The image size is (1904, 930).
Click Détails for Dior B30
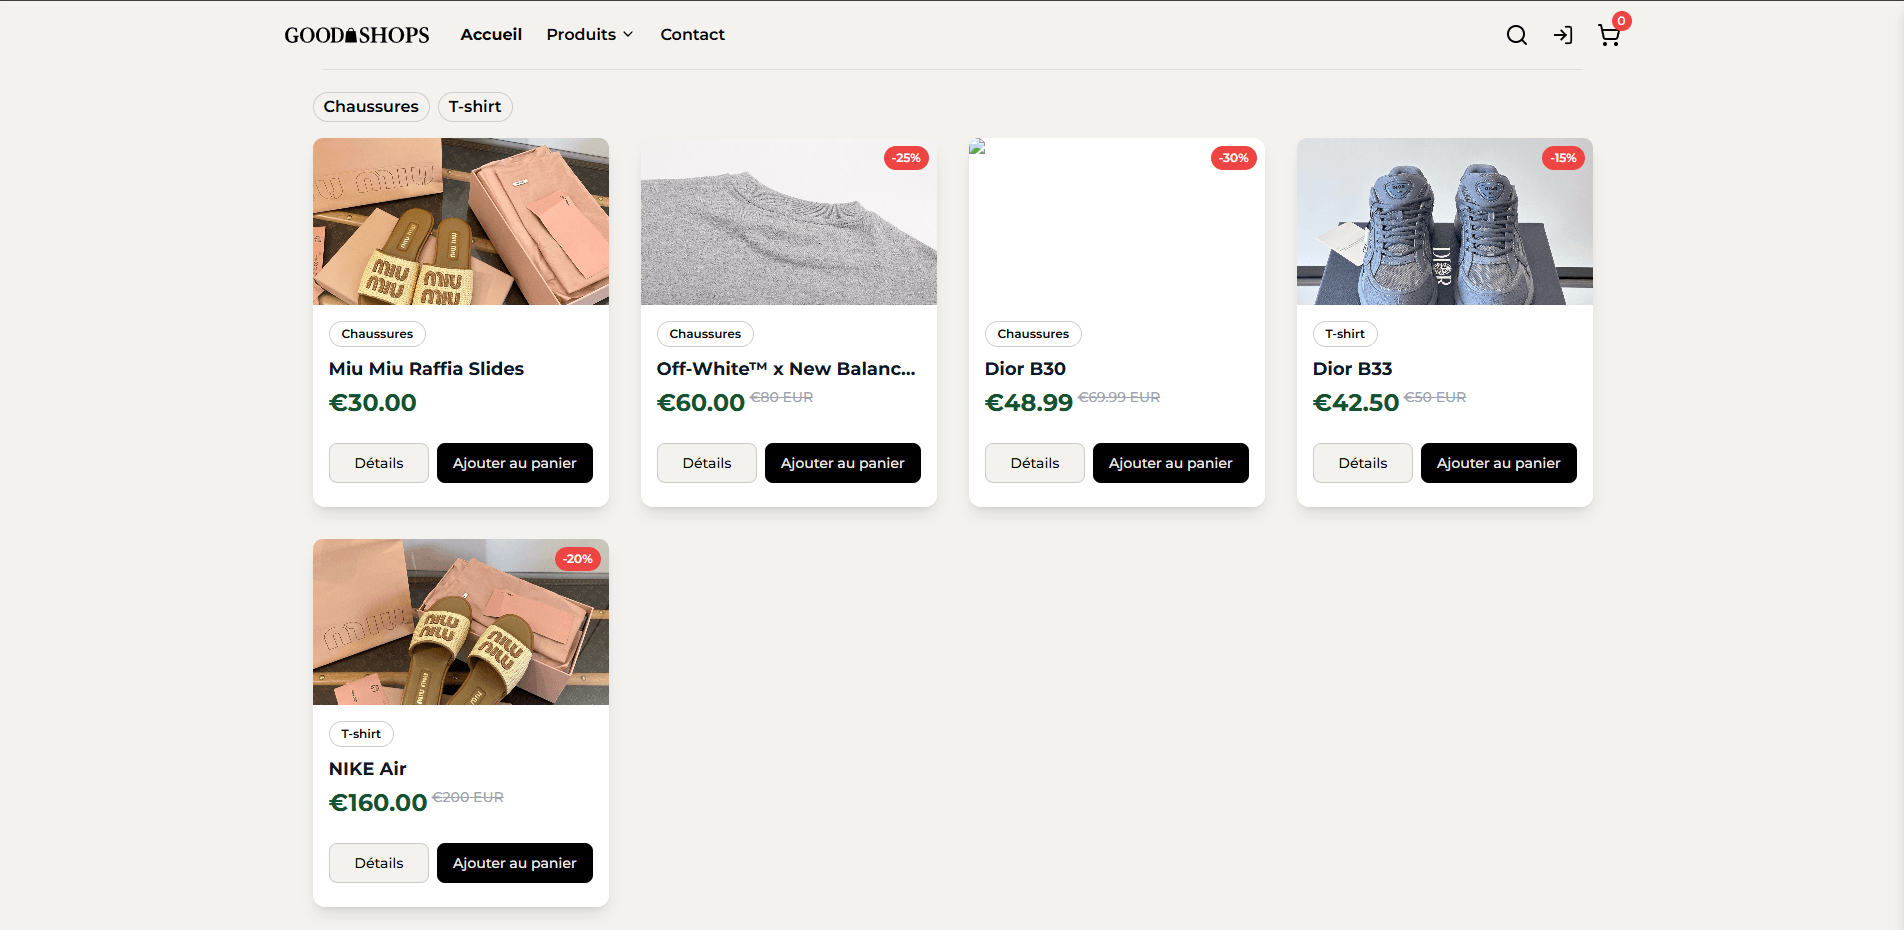(1034, 462)
